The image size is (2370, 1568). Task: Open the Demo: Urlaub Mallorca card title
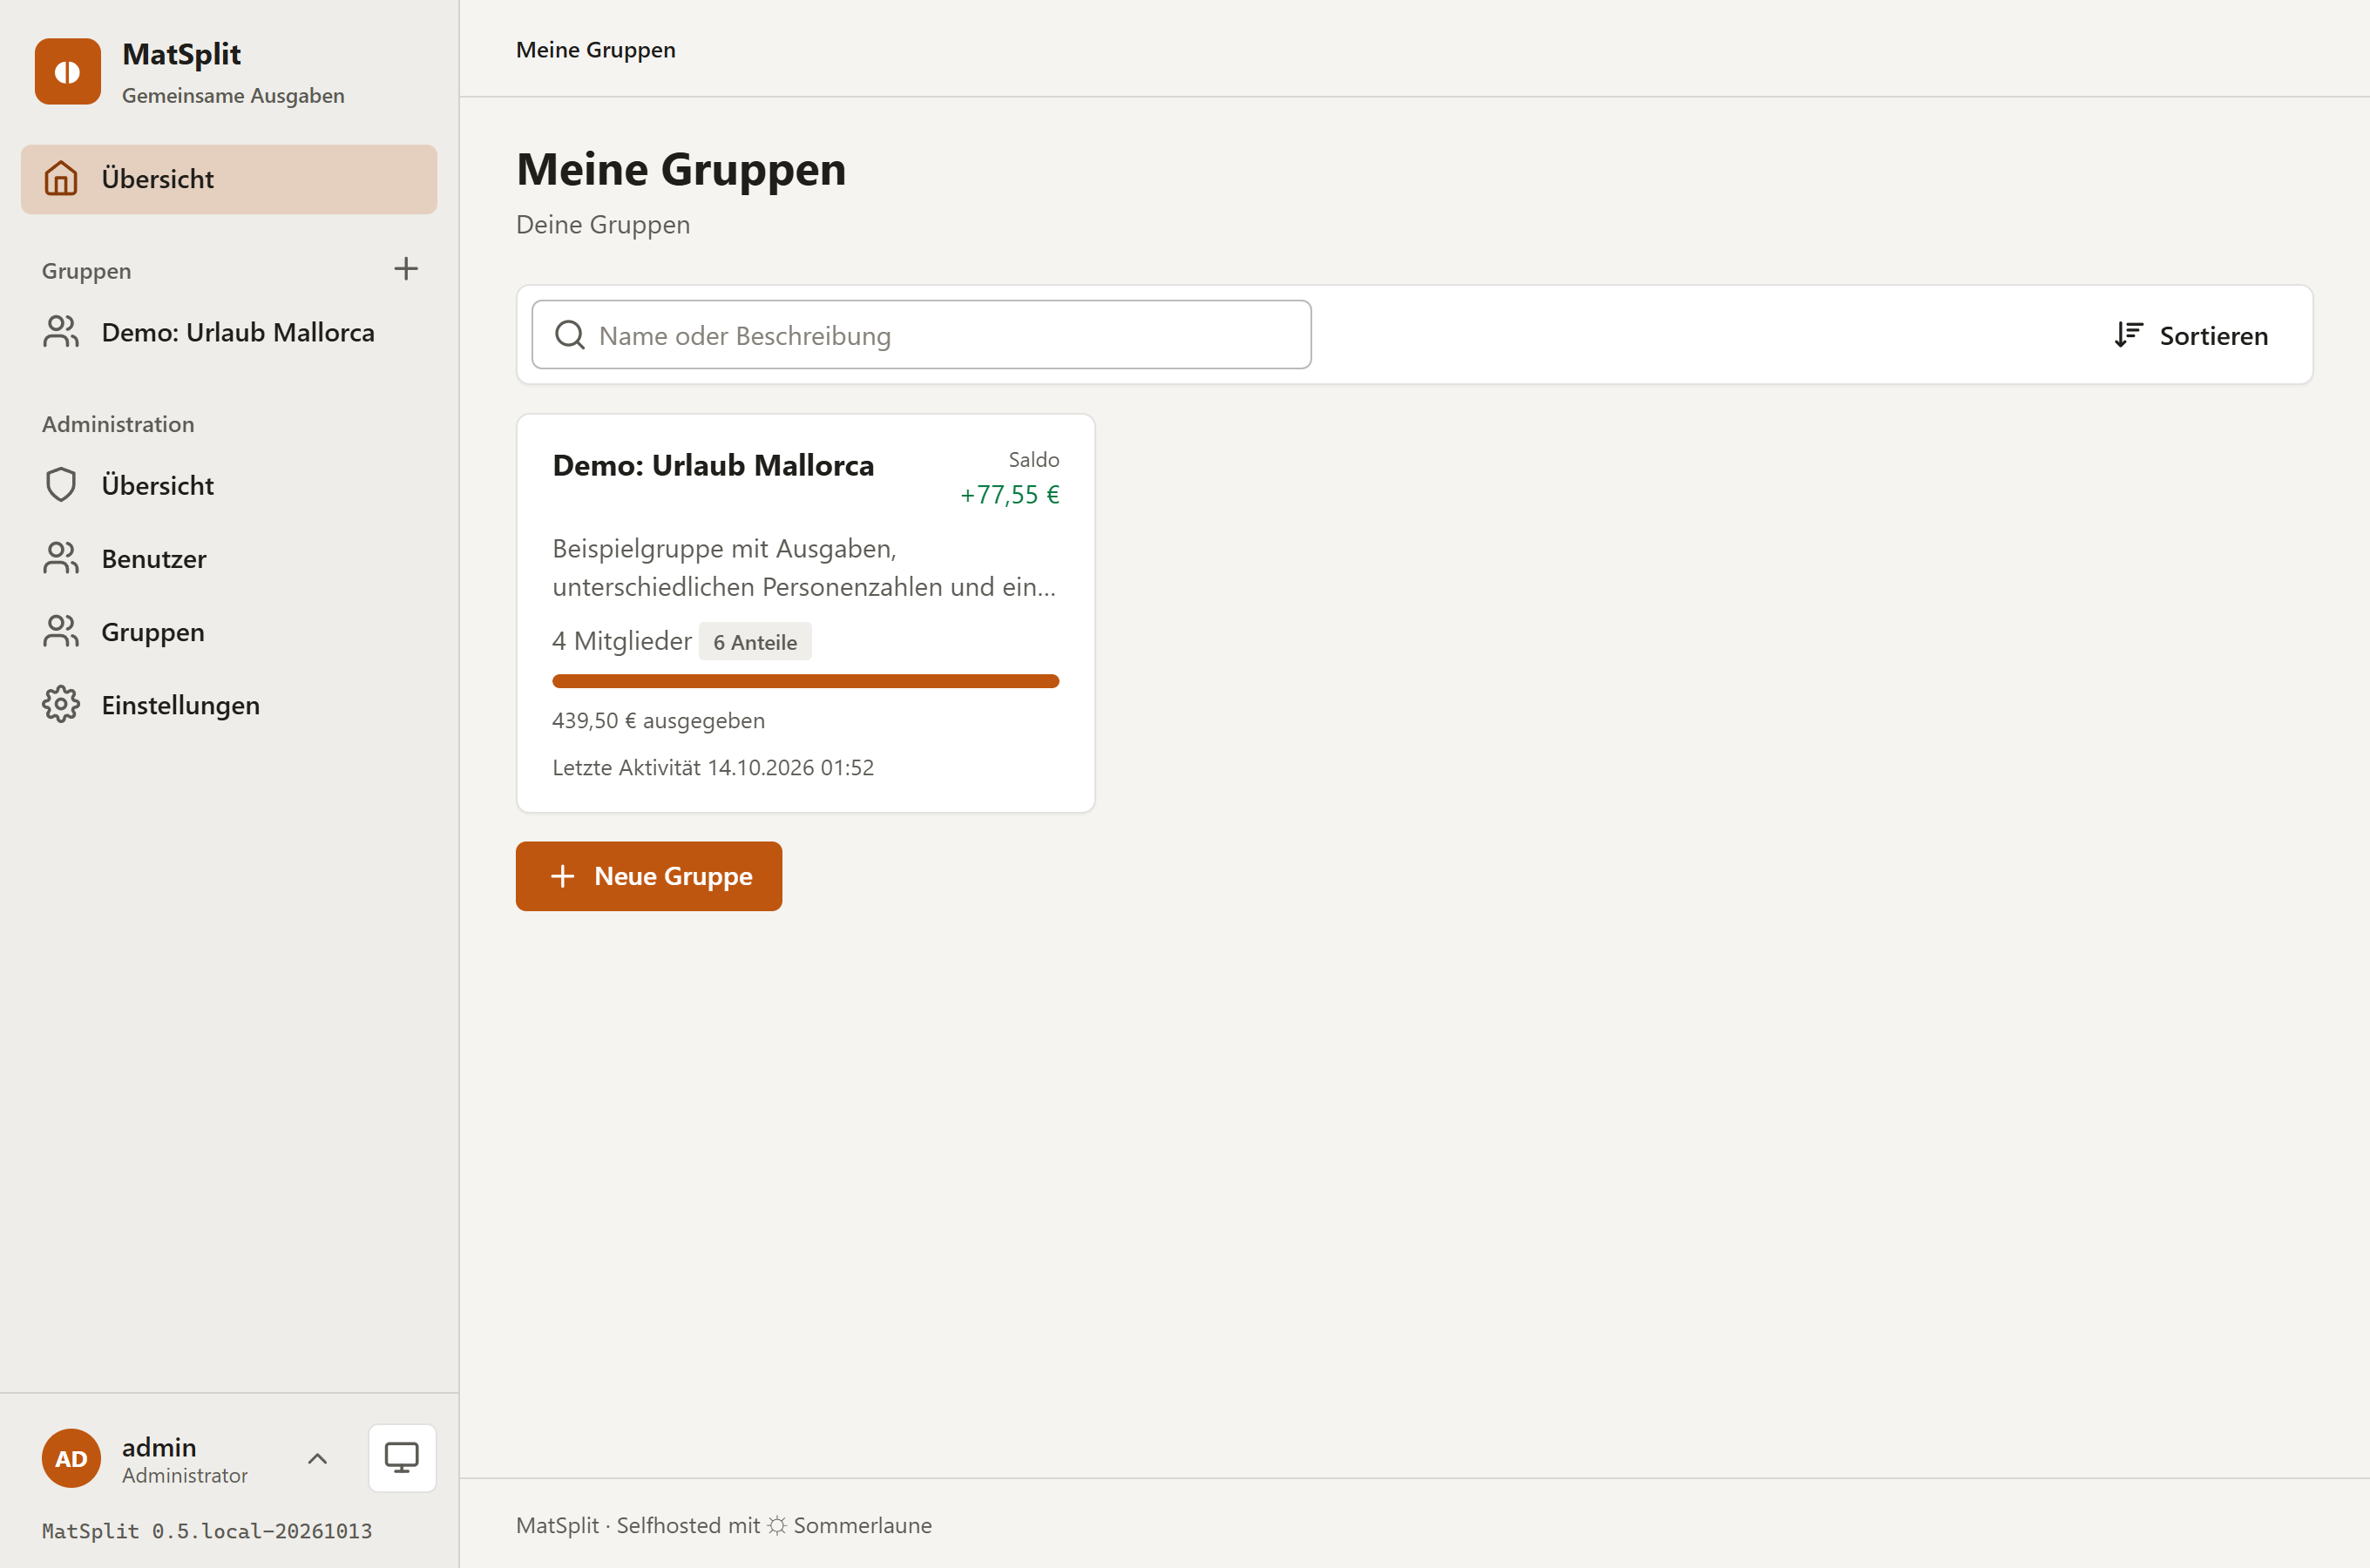click(713, 465)
